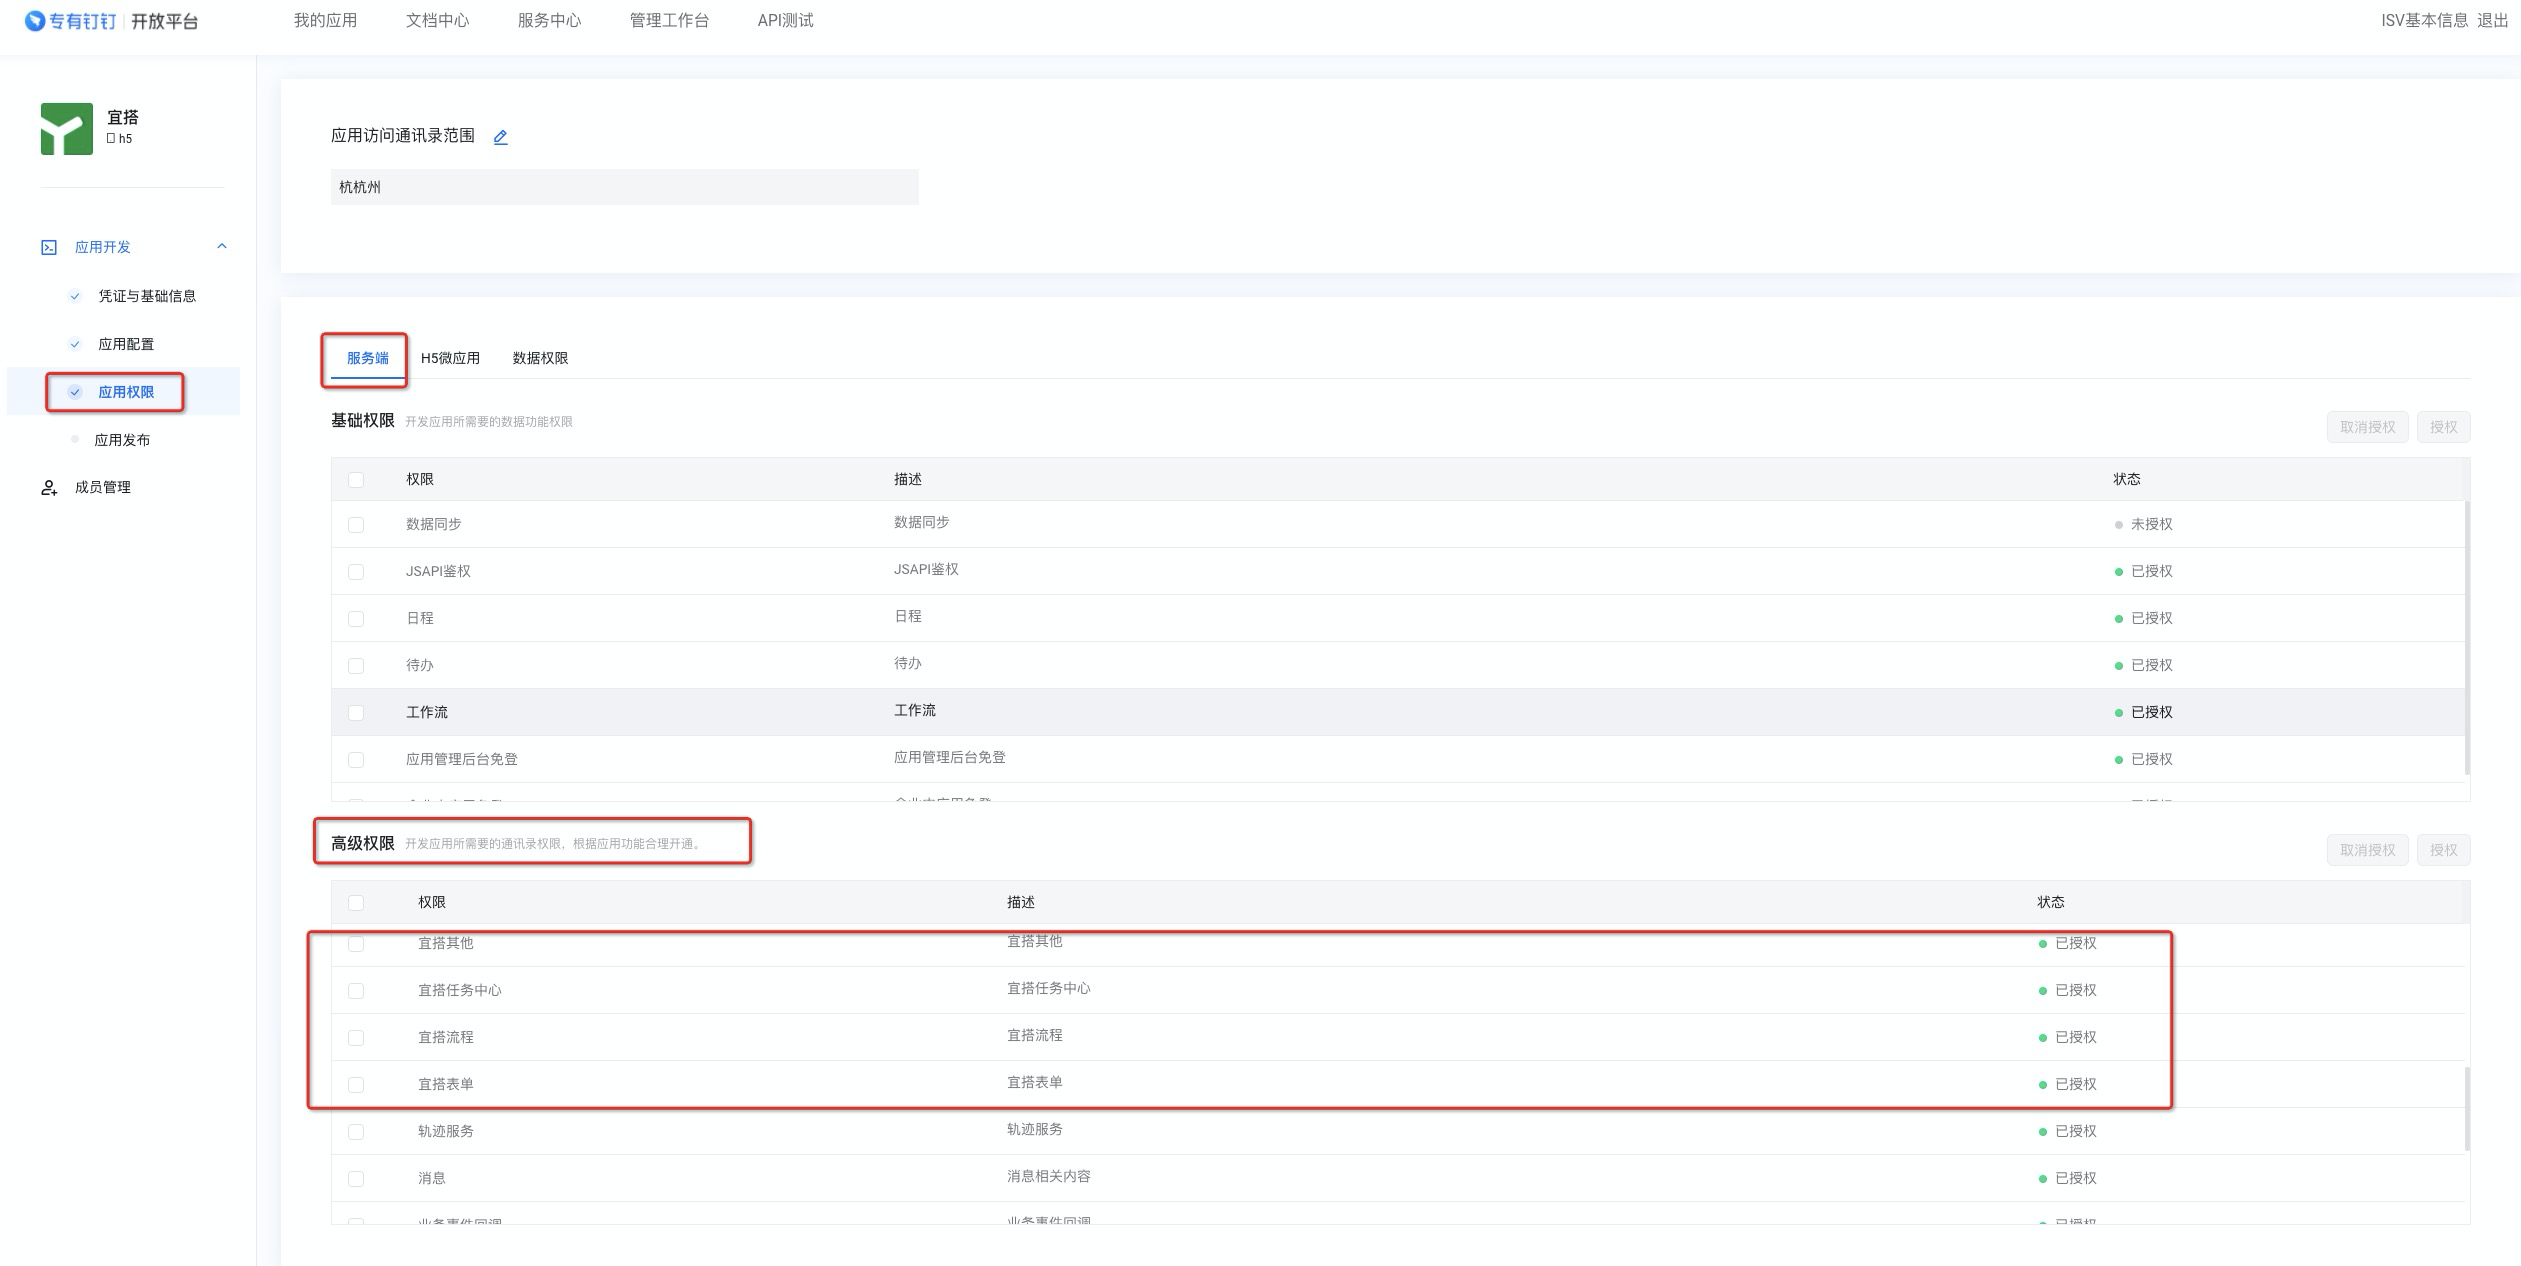Click 退出 link in top right

tap(2492, 20)
